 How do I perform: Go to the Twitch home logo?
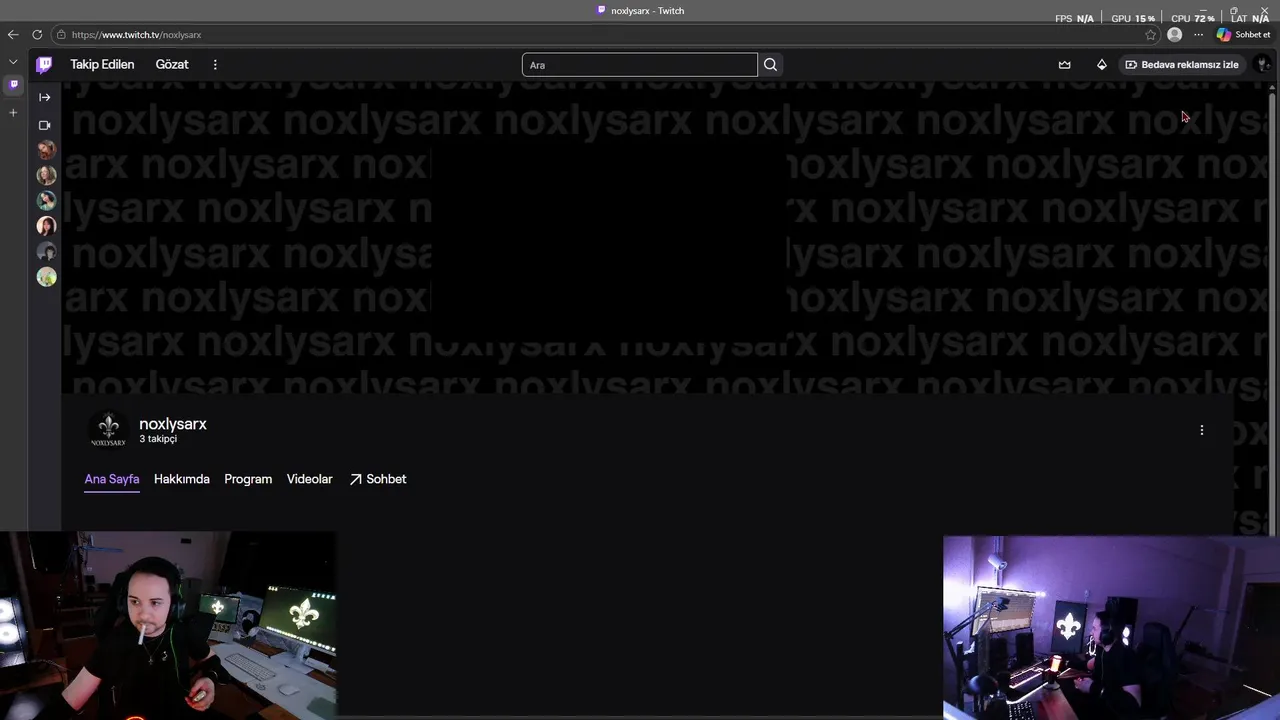click(x=44, y=65)
